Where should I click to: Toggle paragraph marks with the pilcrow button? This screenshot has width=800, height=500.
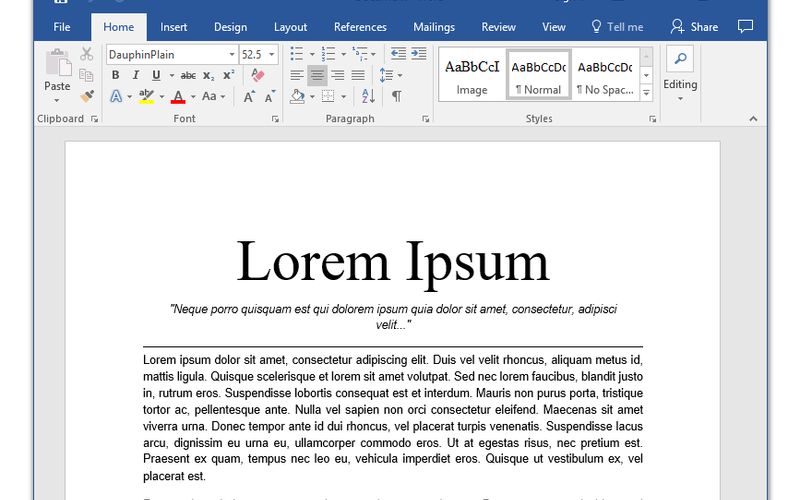pos(396,97)
